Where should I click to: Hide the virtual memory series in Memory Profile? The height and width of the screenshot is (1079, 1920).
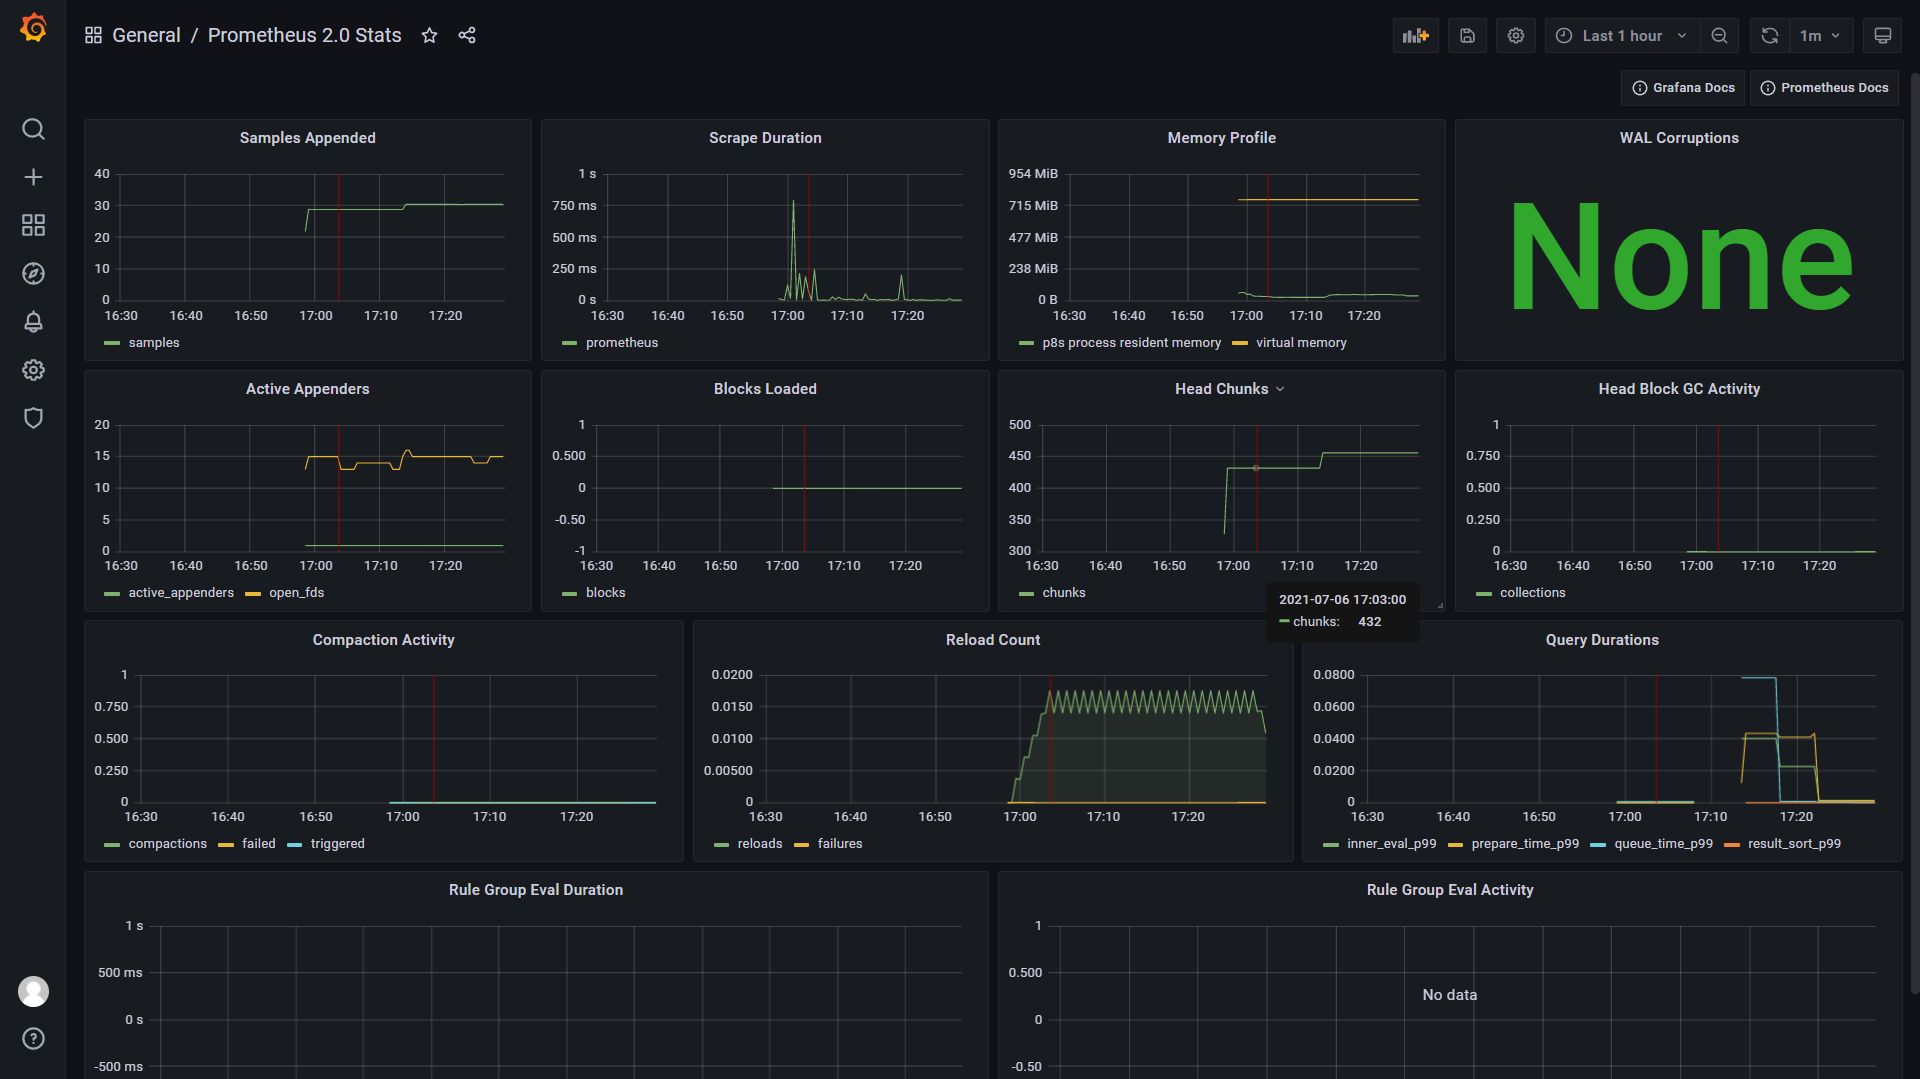point(1300,342)
